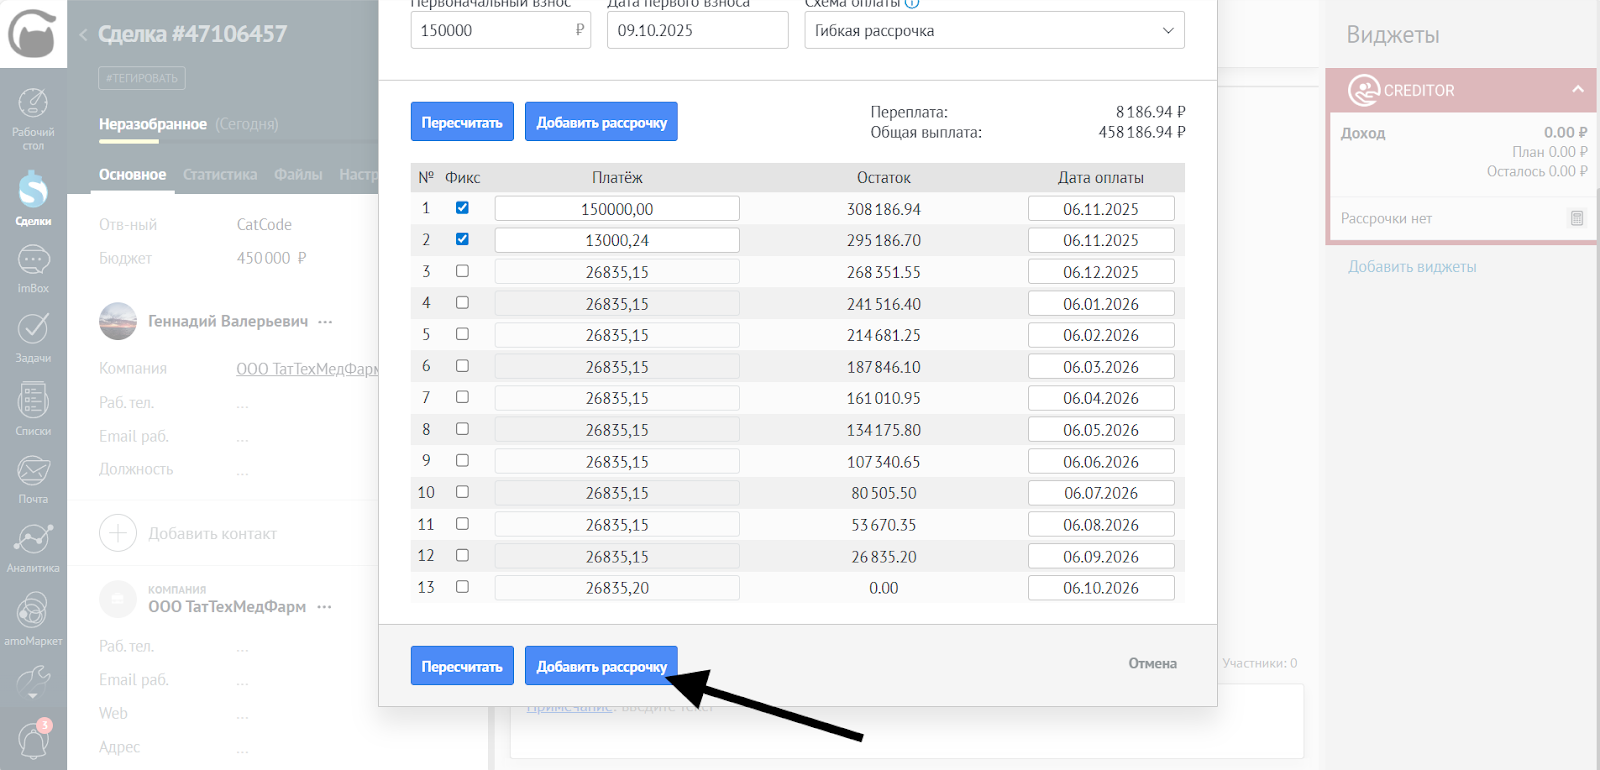Viewport: 1600px width, 770px height.
Task: Open Аналитика analytics icon
Action: [33, 546]
